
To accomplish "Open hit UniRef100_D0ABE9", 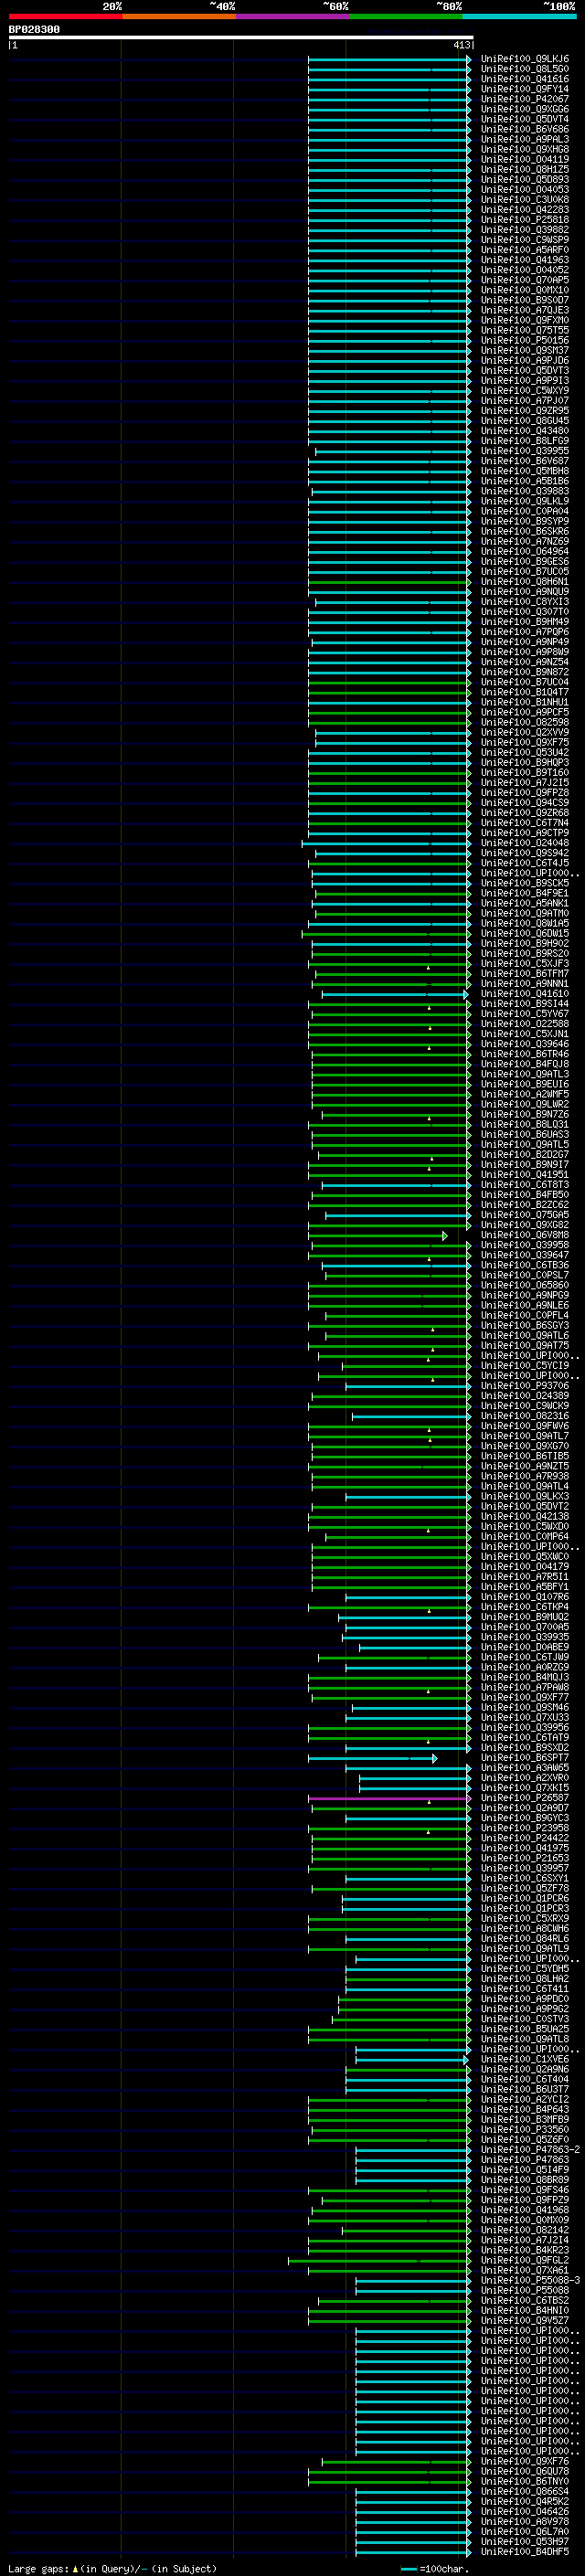I will point(524,1647).
